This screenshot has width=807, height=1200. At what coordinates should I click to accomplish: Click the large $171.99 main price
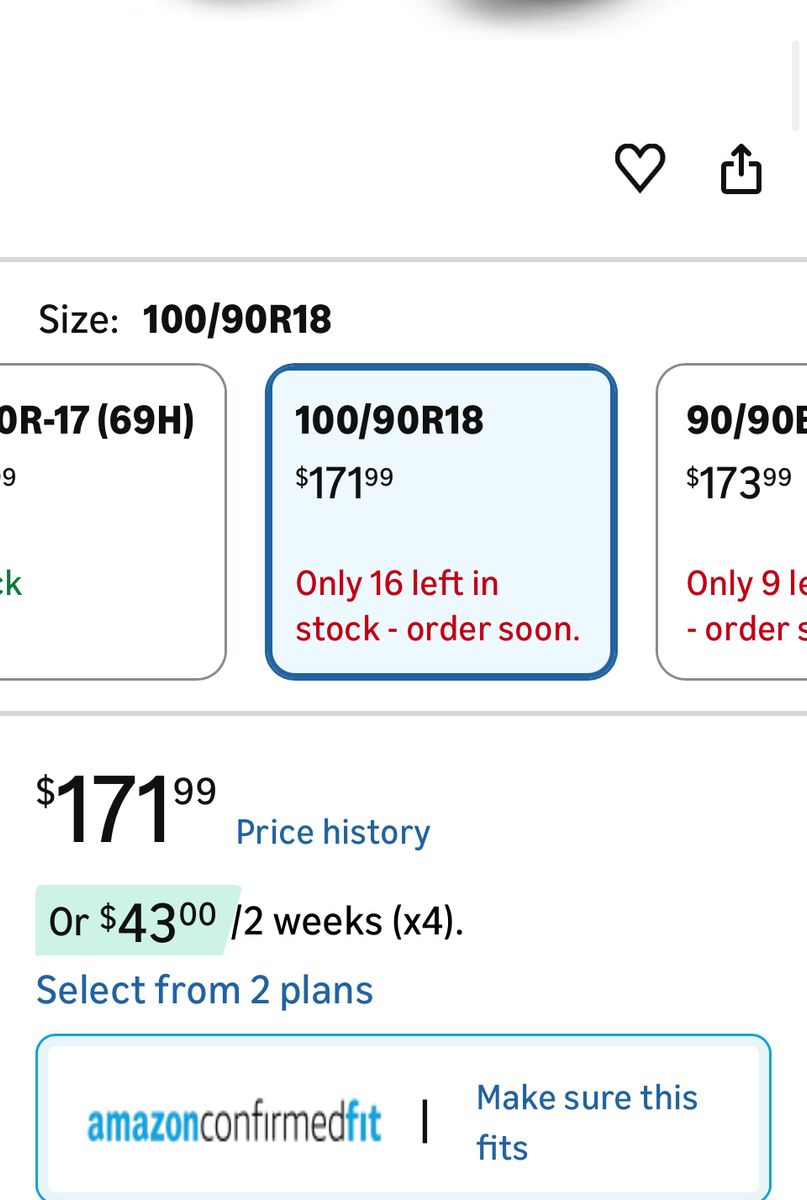(x=126, y=810)
